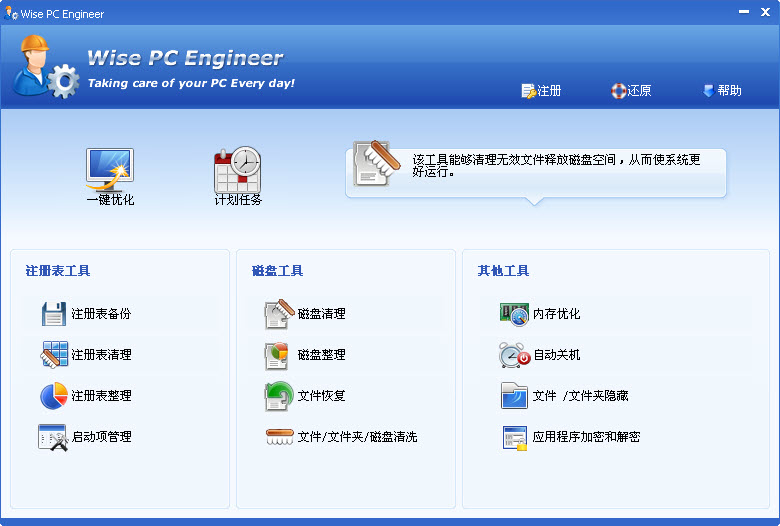Launch 磁盘整理 disk defrag
Image resolution: width=780 pixels, height=526 pixels.
click(x=321, y=355)
